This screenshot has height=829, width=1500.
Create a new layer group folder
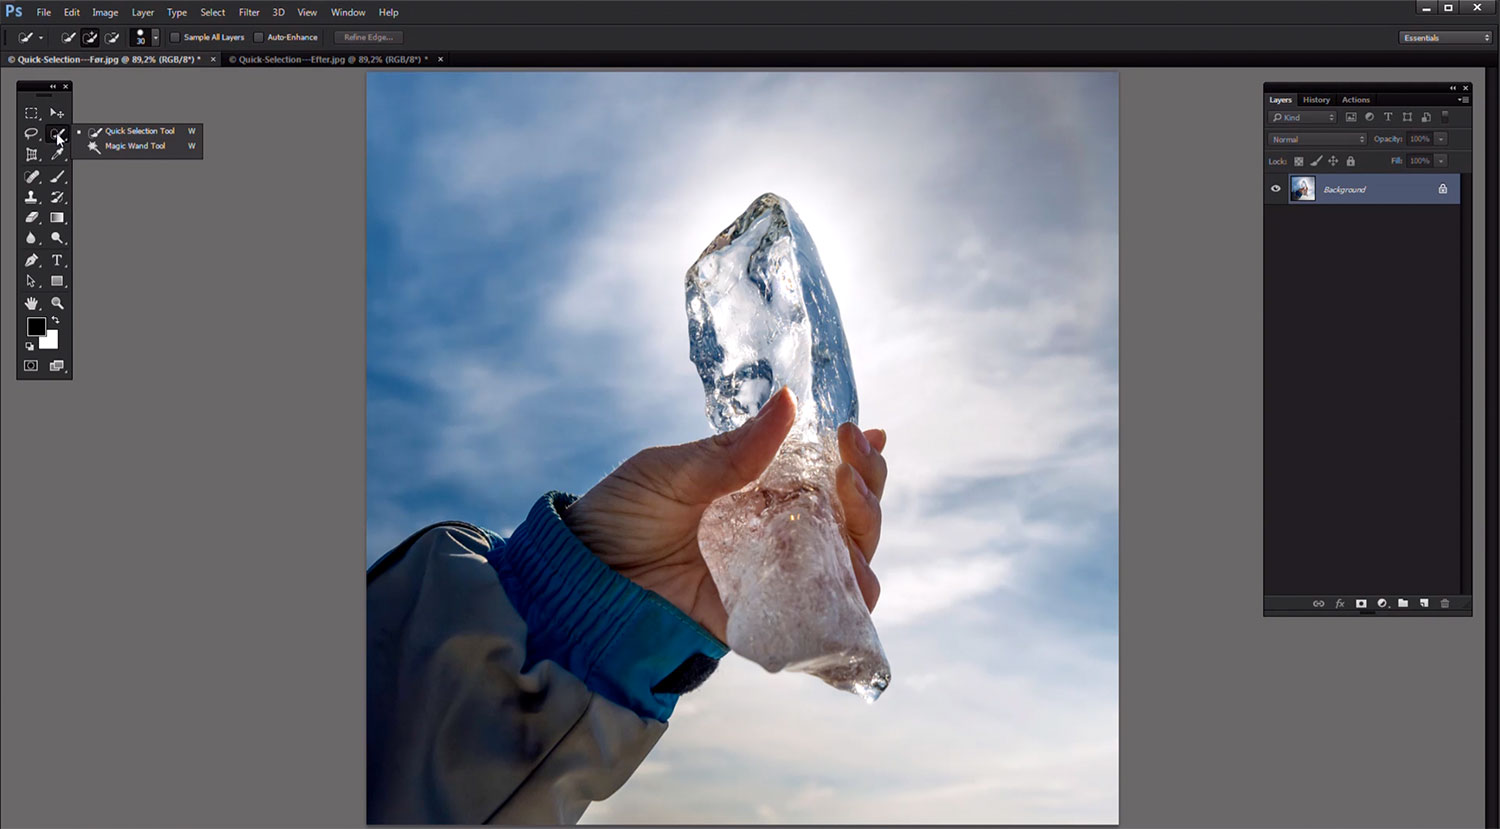[x=1403, y=604]
